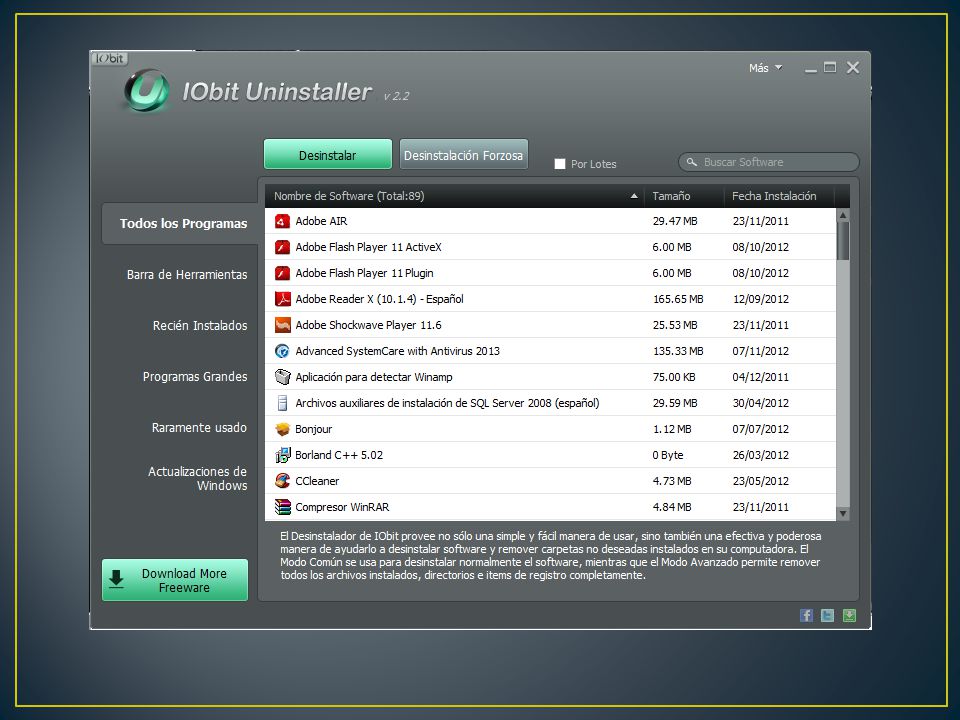Click the 0 Byte size value
Screen dimensions: 960x720
[668, 456]
